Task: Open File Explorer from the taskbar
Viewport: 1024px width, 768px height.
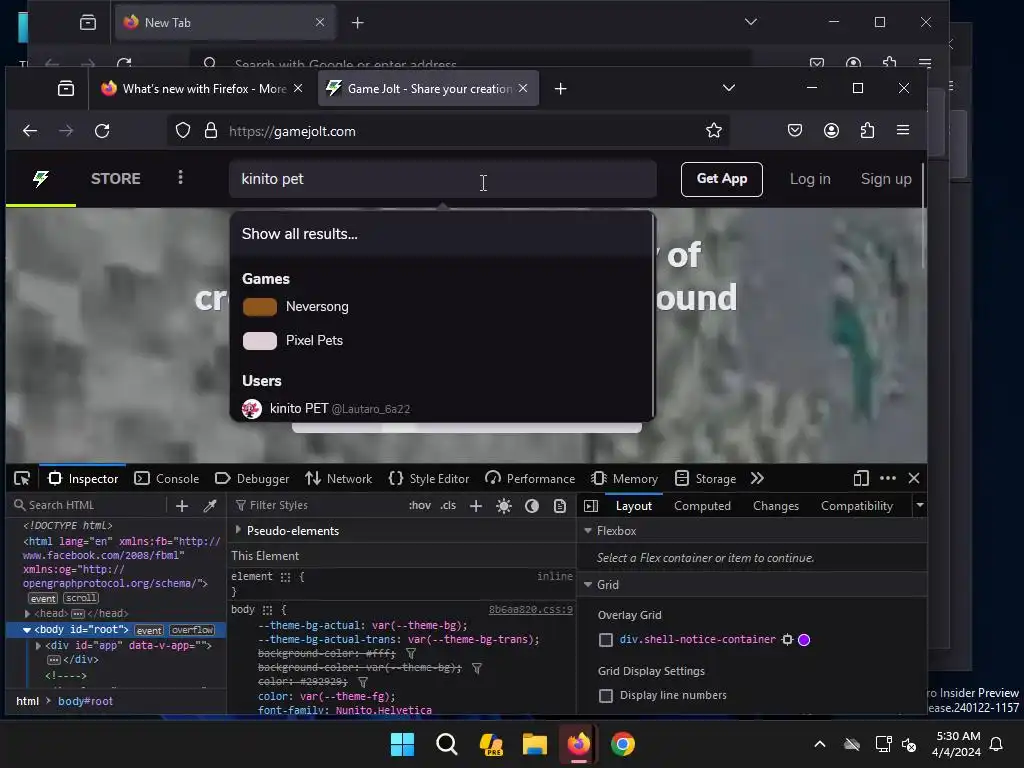Action: [534, 744]
